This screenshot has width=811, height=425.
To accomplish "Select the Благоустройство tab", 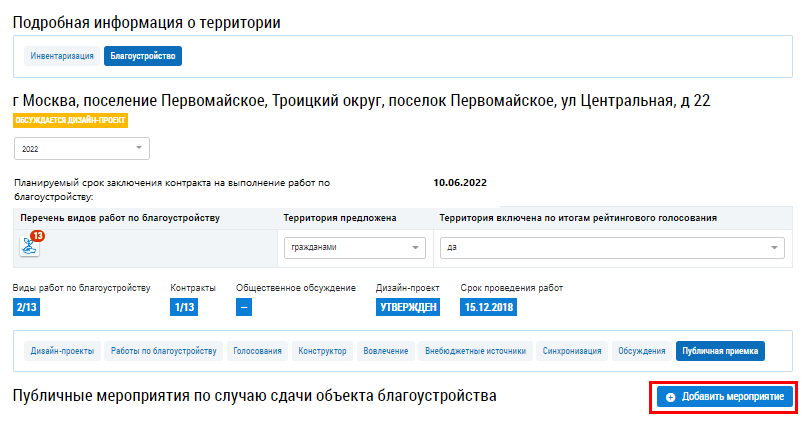I will 143,56.
